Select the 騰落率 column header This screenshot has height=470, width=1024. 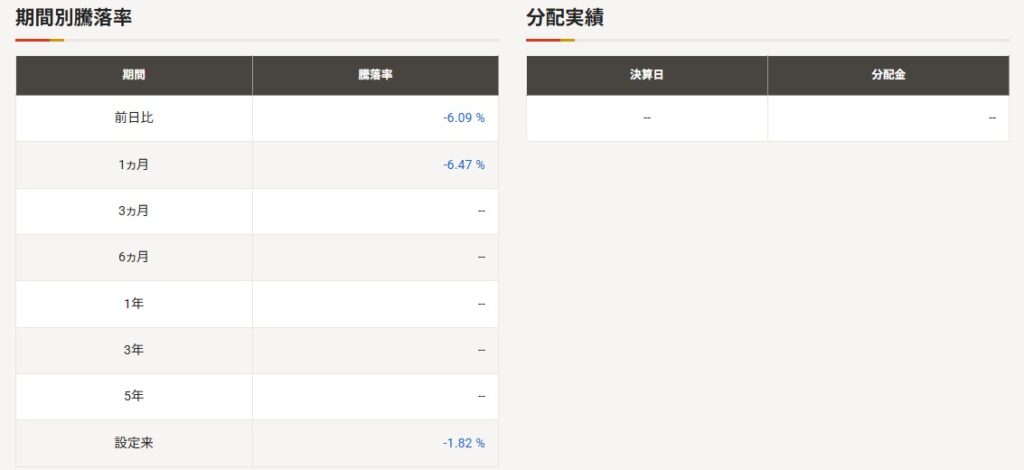[375, 75]
